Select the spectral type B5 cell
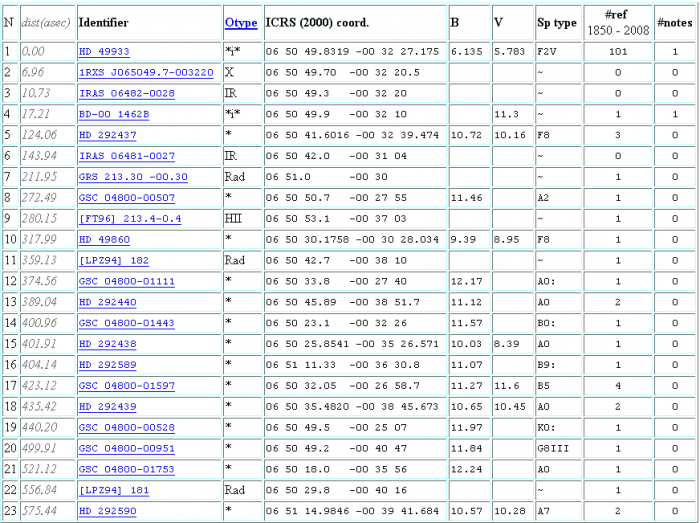Viewport: 700px width, 523px height. pyautogui.click(x=543, y=386)
